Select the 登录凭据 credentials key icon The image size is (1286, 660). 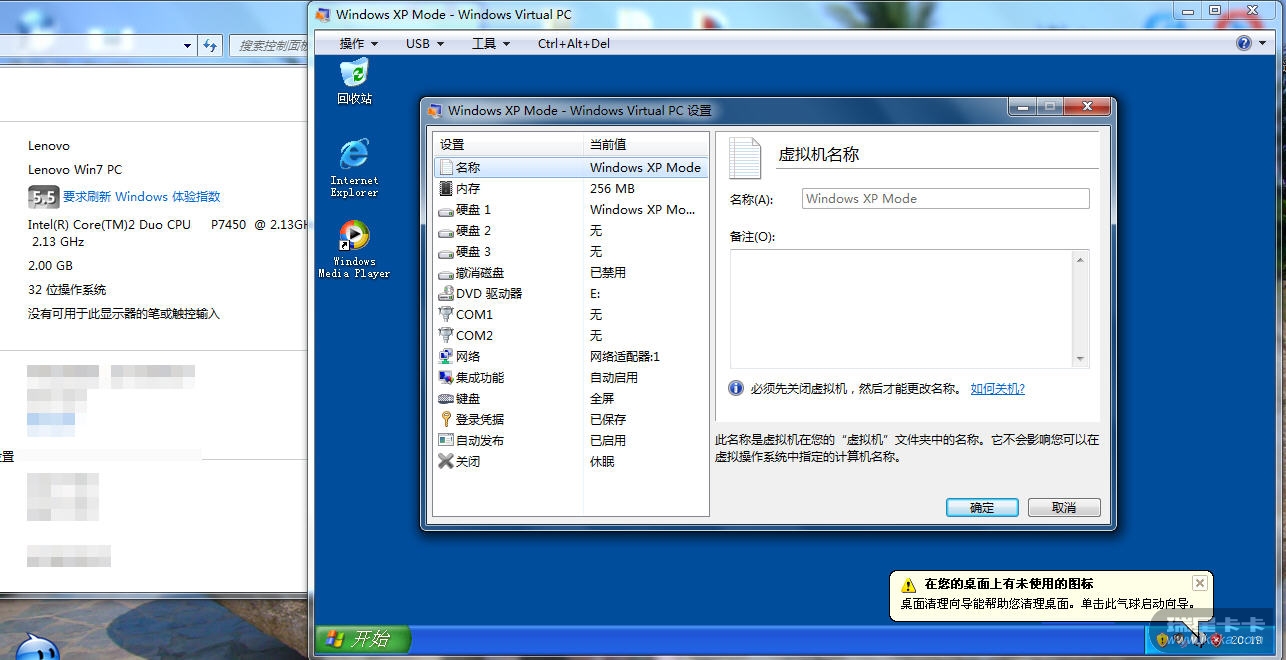point(446,420)
